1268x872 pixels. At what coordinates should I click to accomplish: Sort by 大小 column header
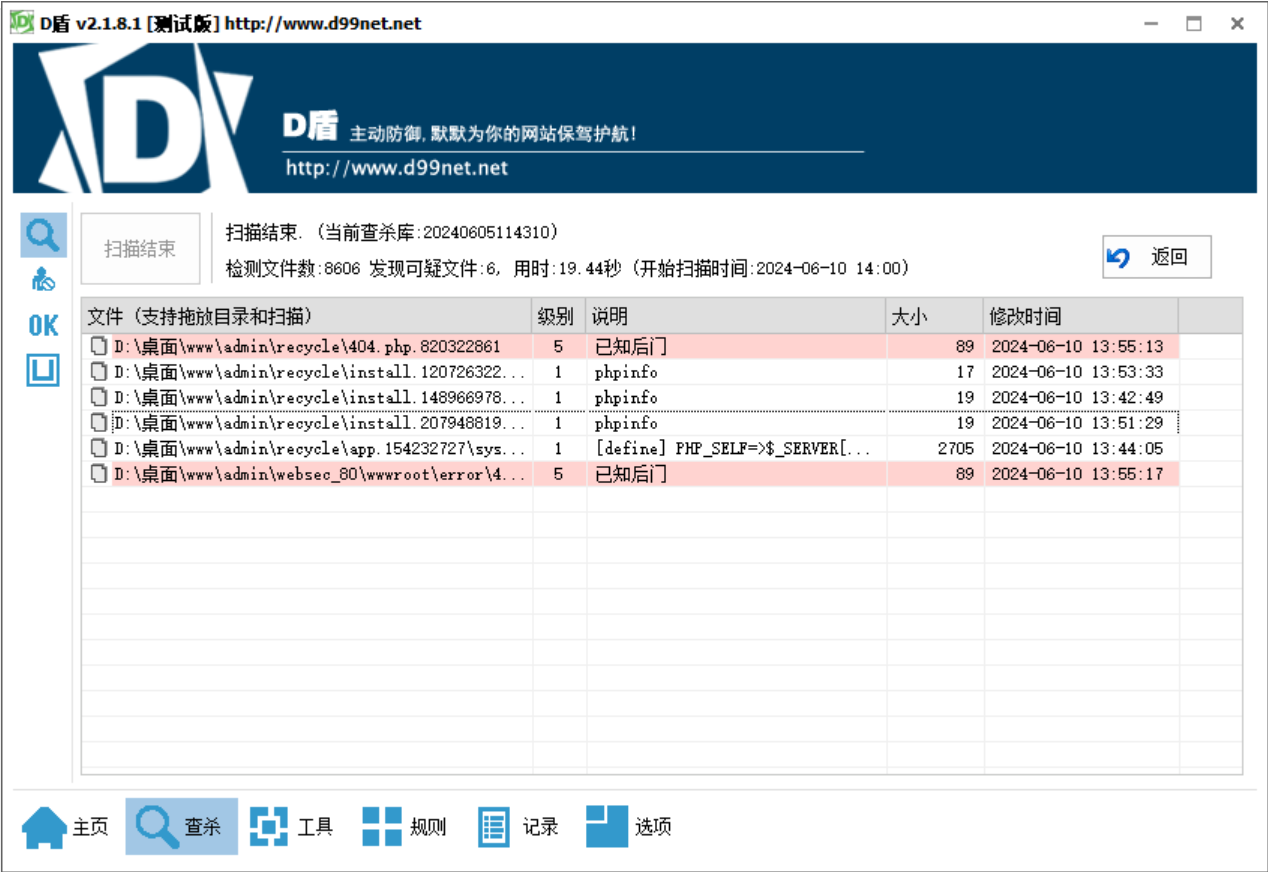pyautogui.click(x=934, y=316)
